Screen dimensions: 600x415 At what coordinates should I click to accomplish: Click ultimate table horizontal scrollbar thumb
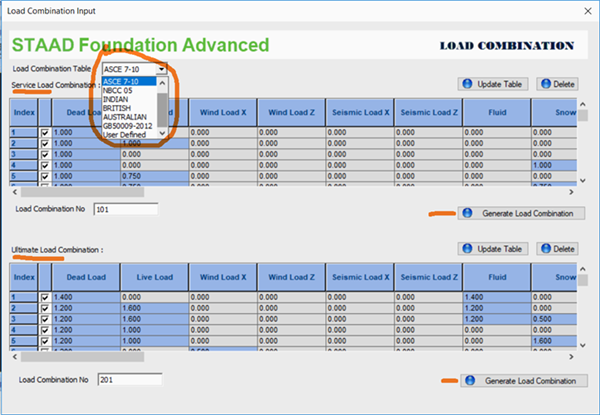click(x=82, y=356)
